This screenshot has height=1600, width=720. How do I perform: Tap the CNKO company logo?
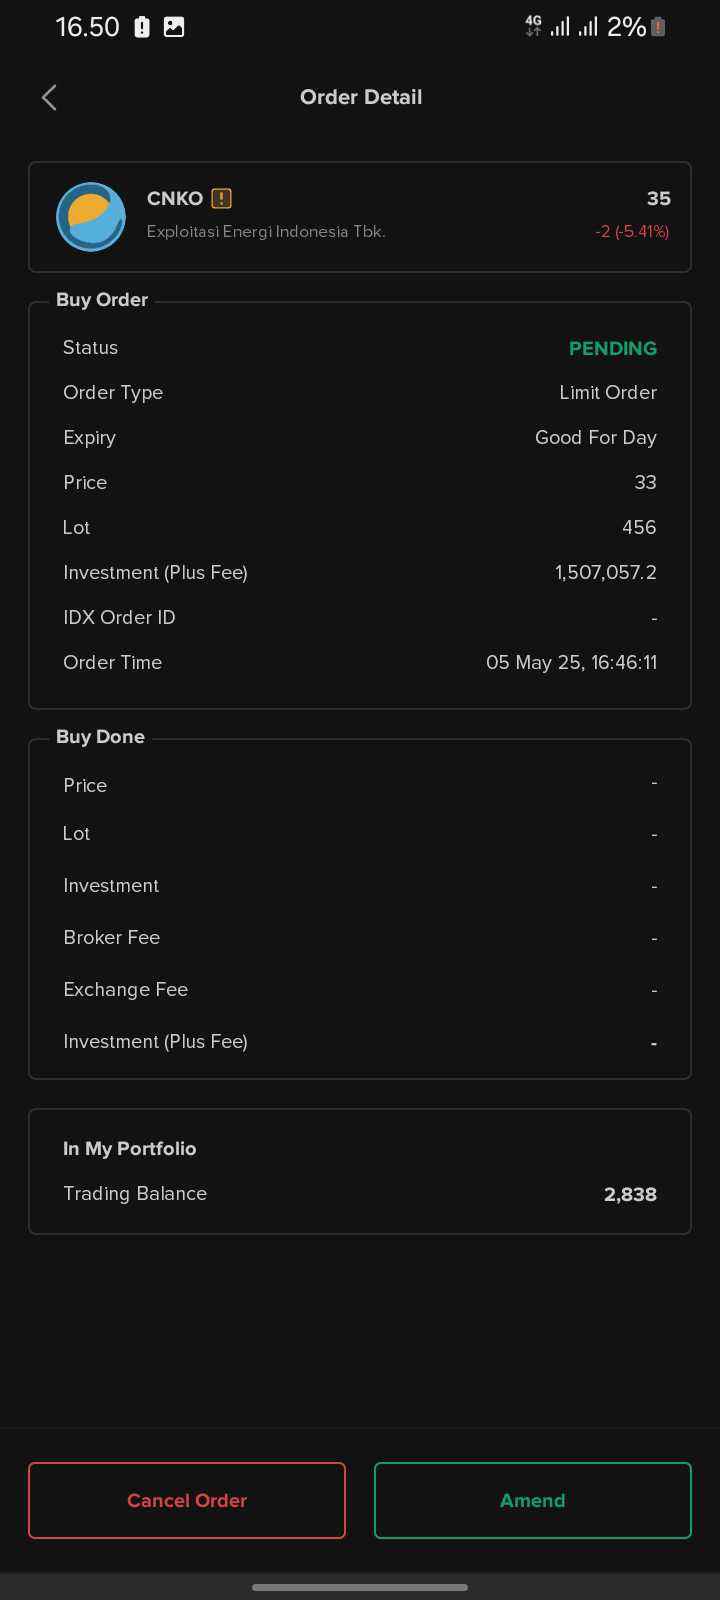click(x=91, y=217)
